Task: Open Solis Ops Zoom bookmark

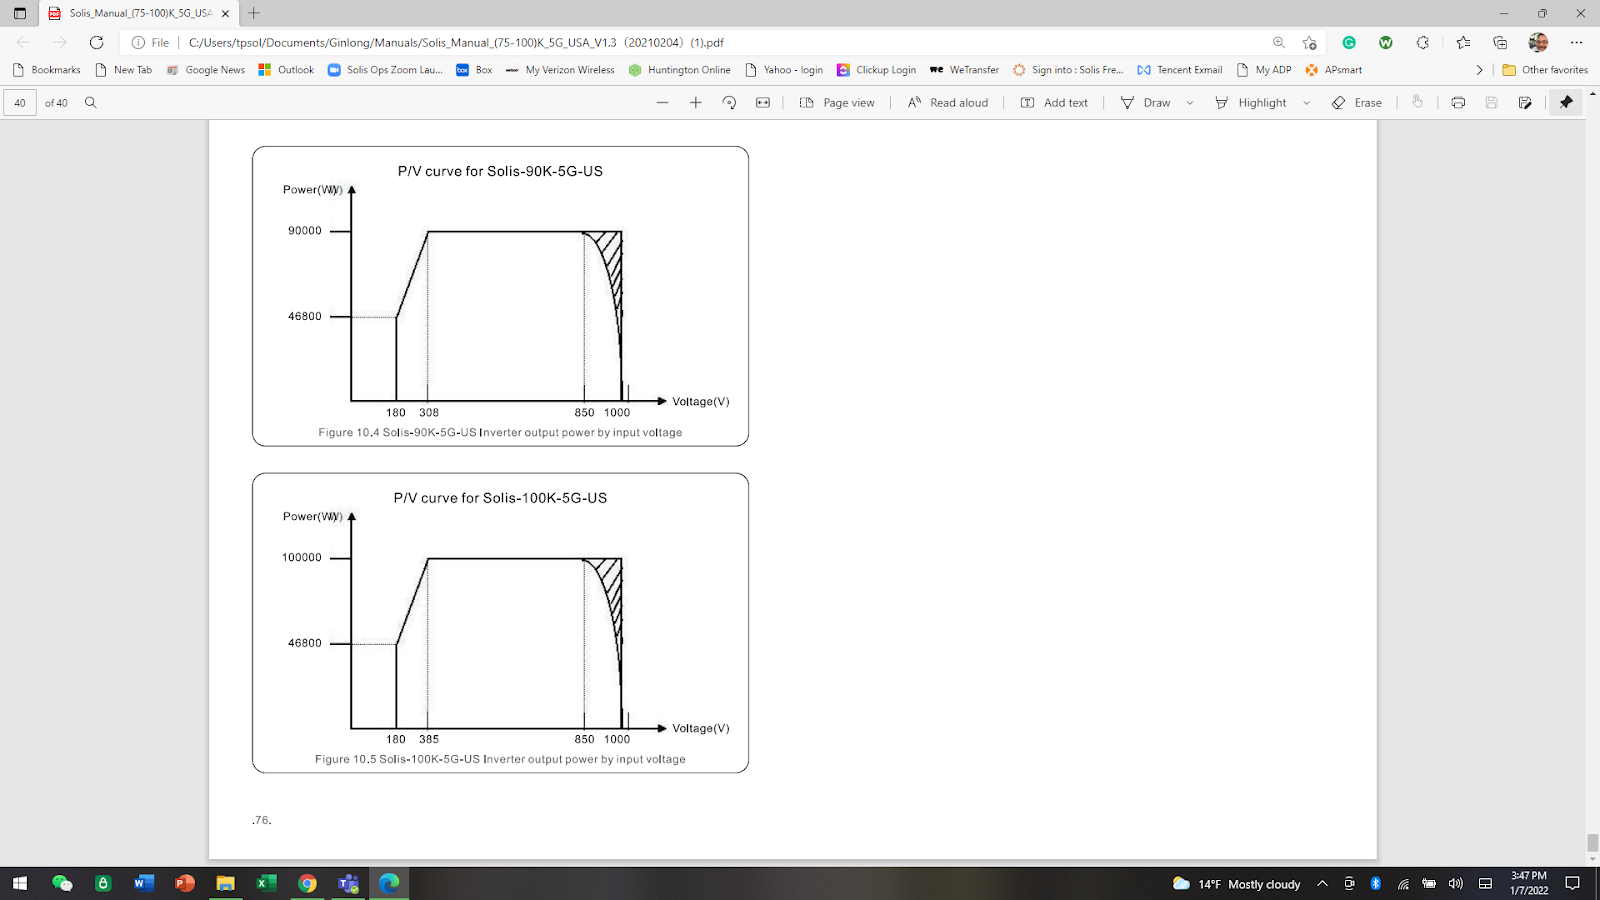Action: point(385,70)
